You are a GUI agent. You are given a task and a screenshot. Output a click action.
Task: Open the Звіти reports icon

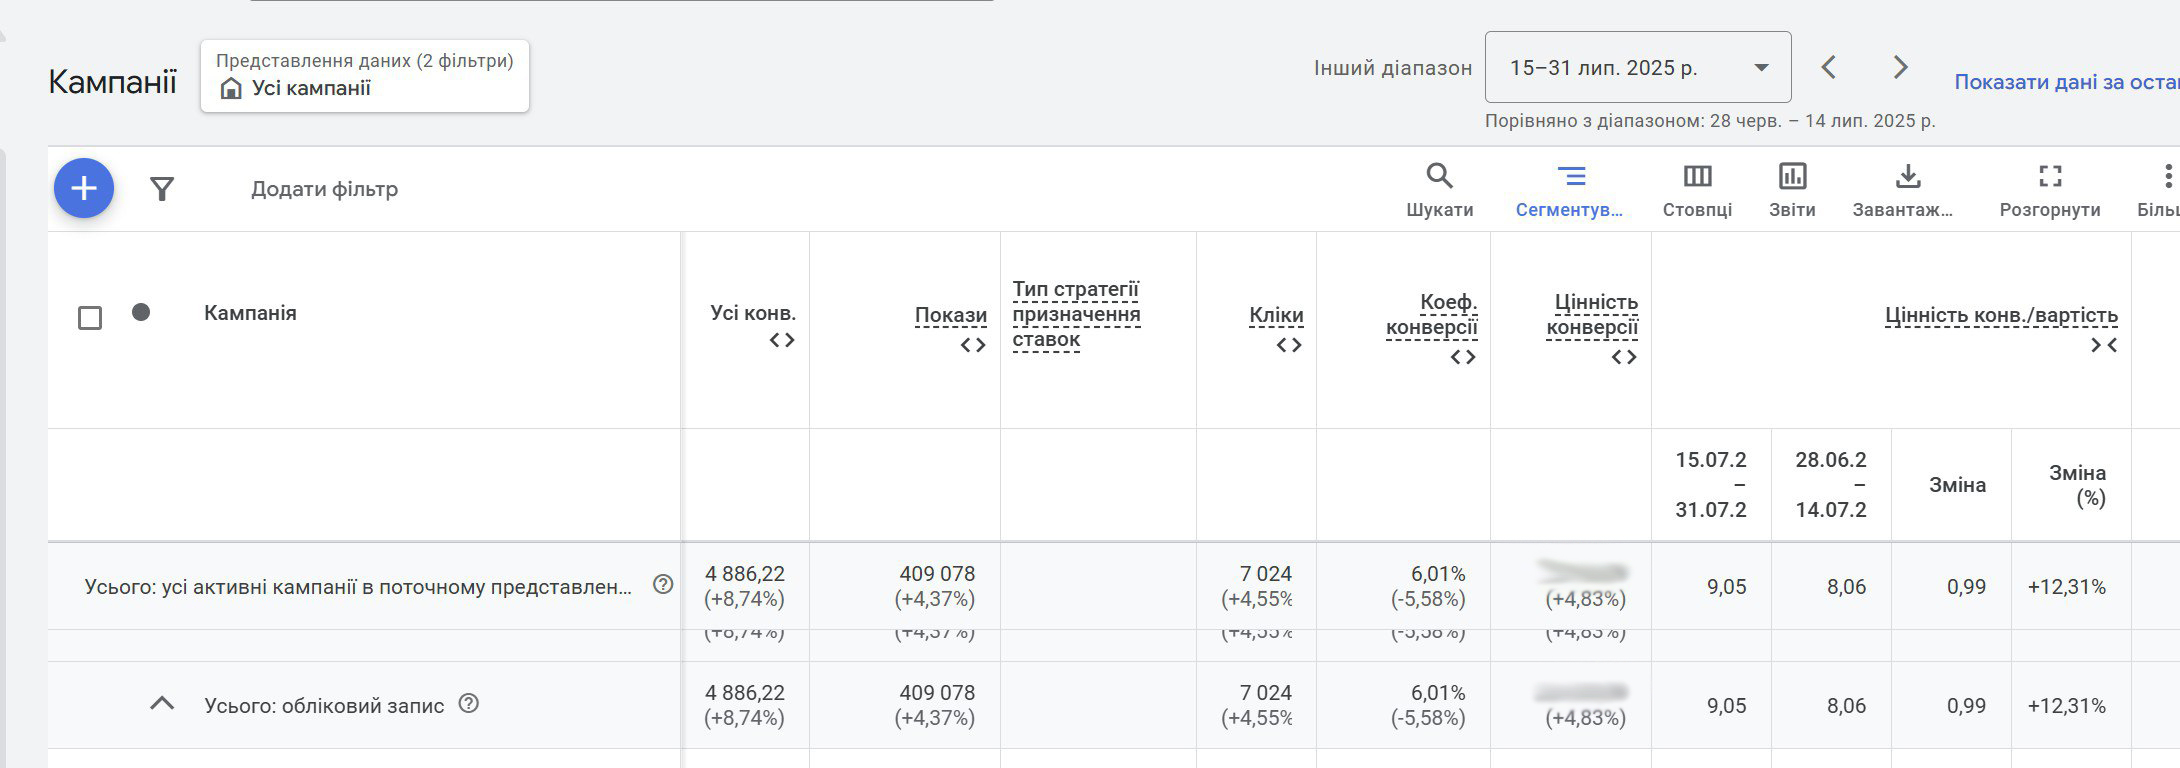1791,189
